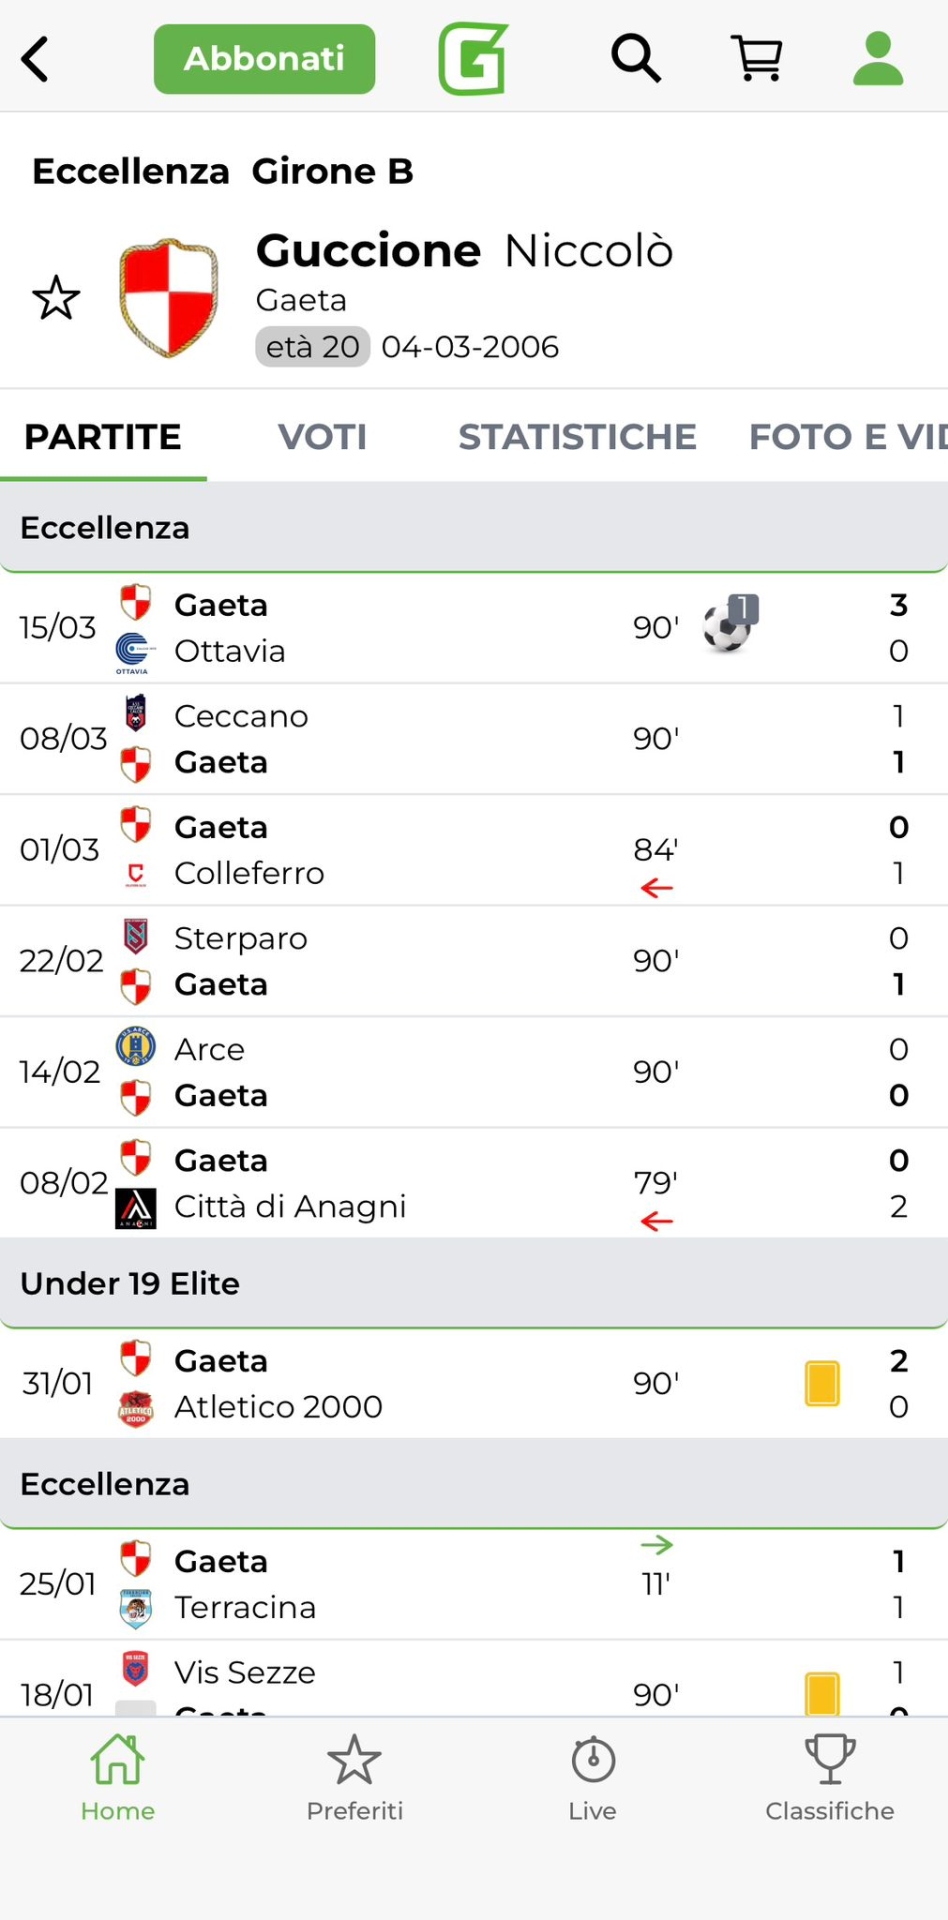This screenshot has width=948, height=1920.
Task: Open the search magnifier icon
Action: 636,59
